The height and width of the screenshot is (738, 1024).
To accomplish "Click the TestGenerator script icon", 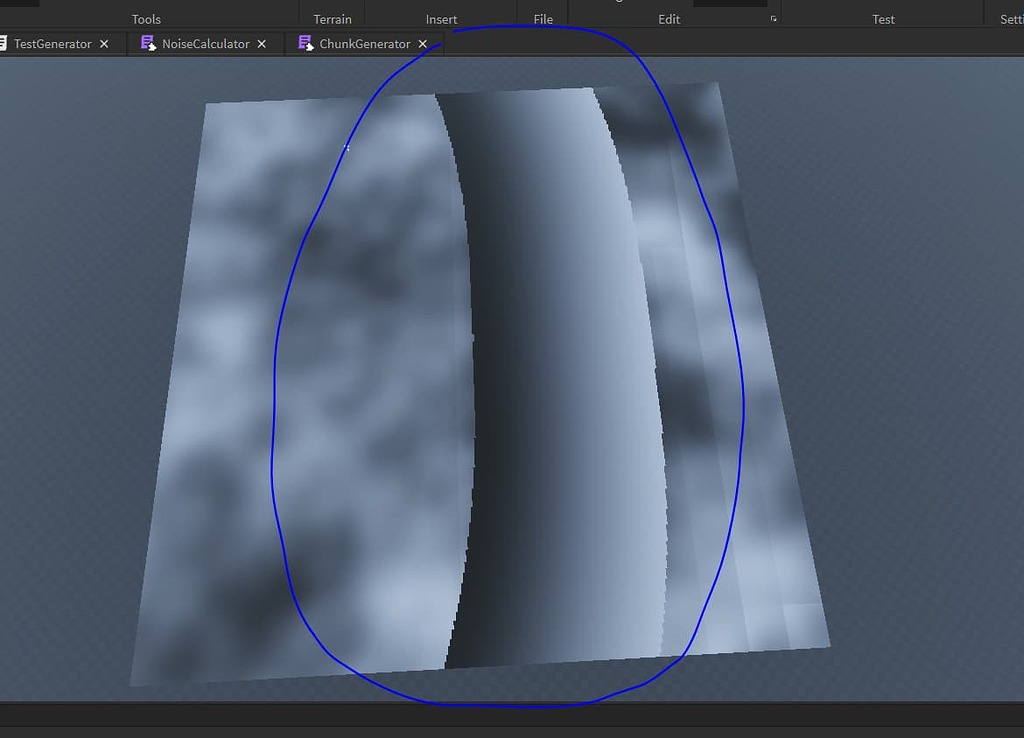I will 4,43.
